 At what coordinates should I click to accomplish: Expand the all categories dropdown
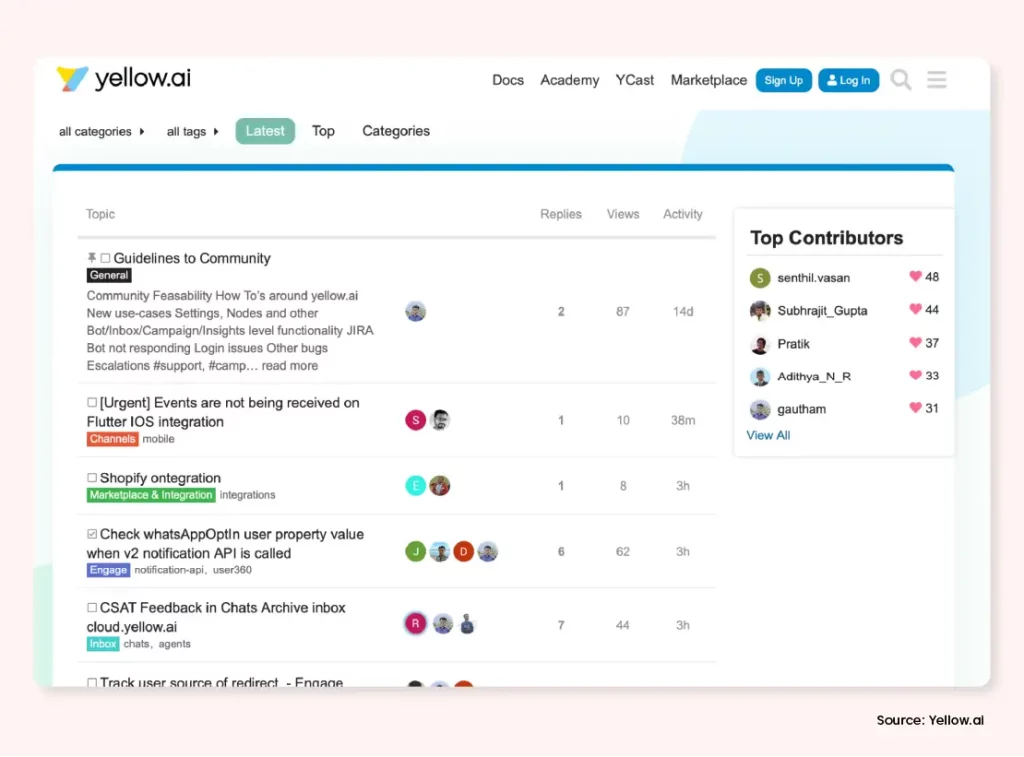tap(101, 131)
